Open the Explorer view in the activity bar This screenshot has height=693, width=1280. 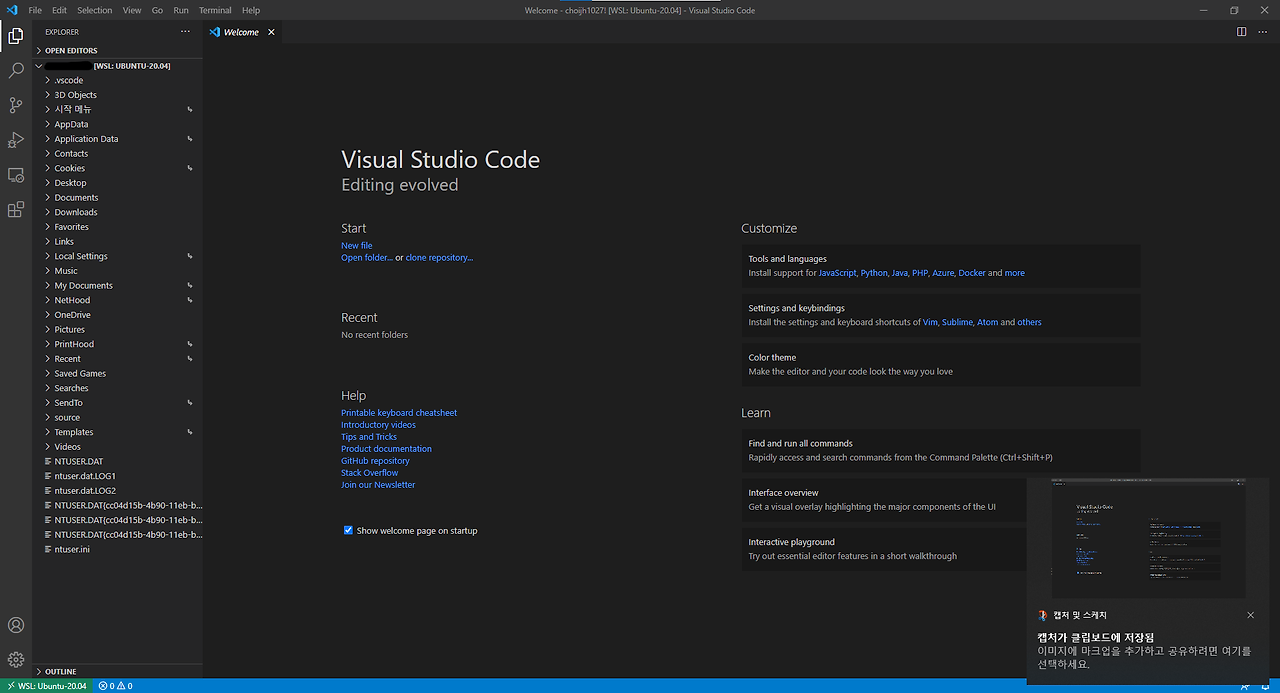coord(15,36)
